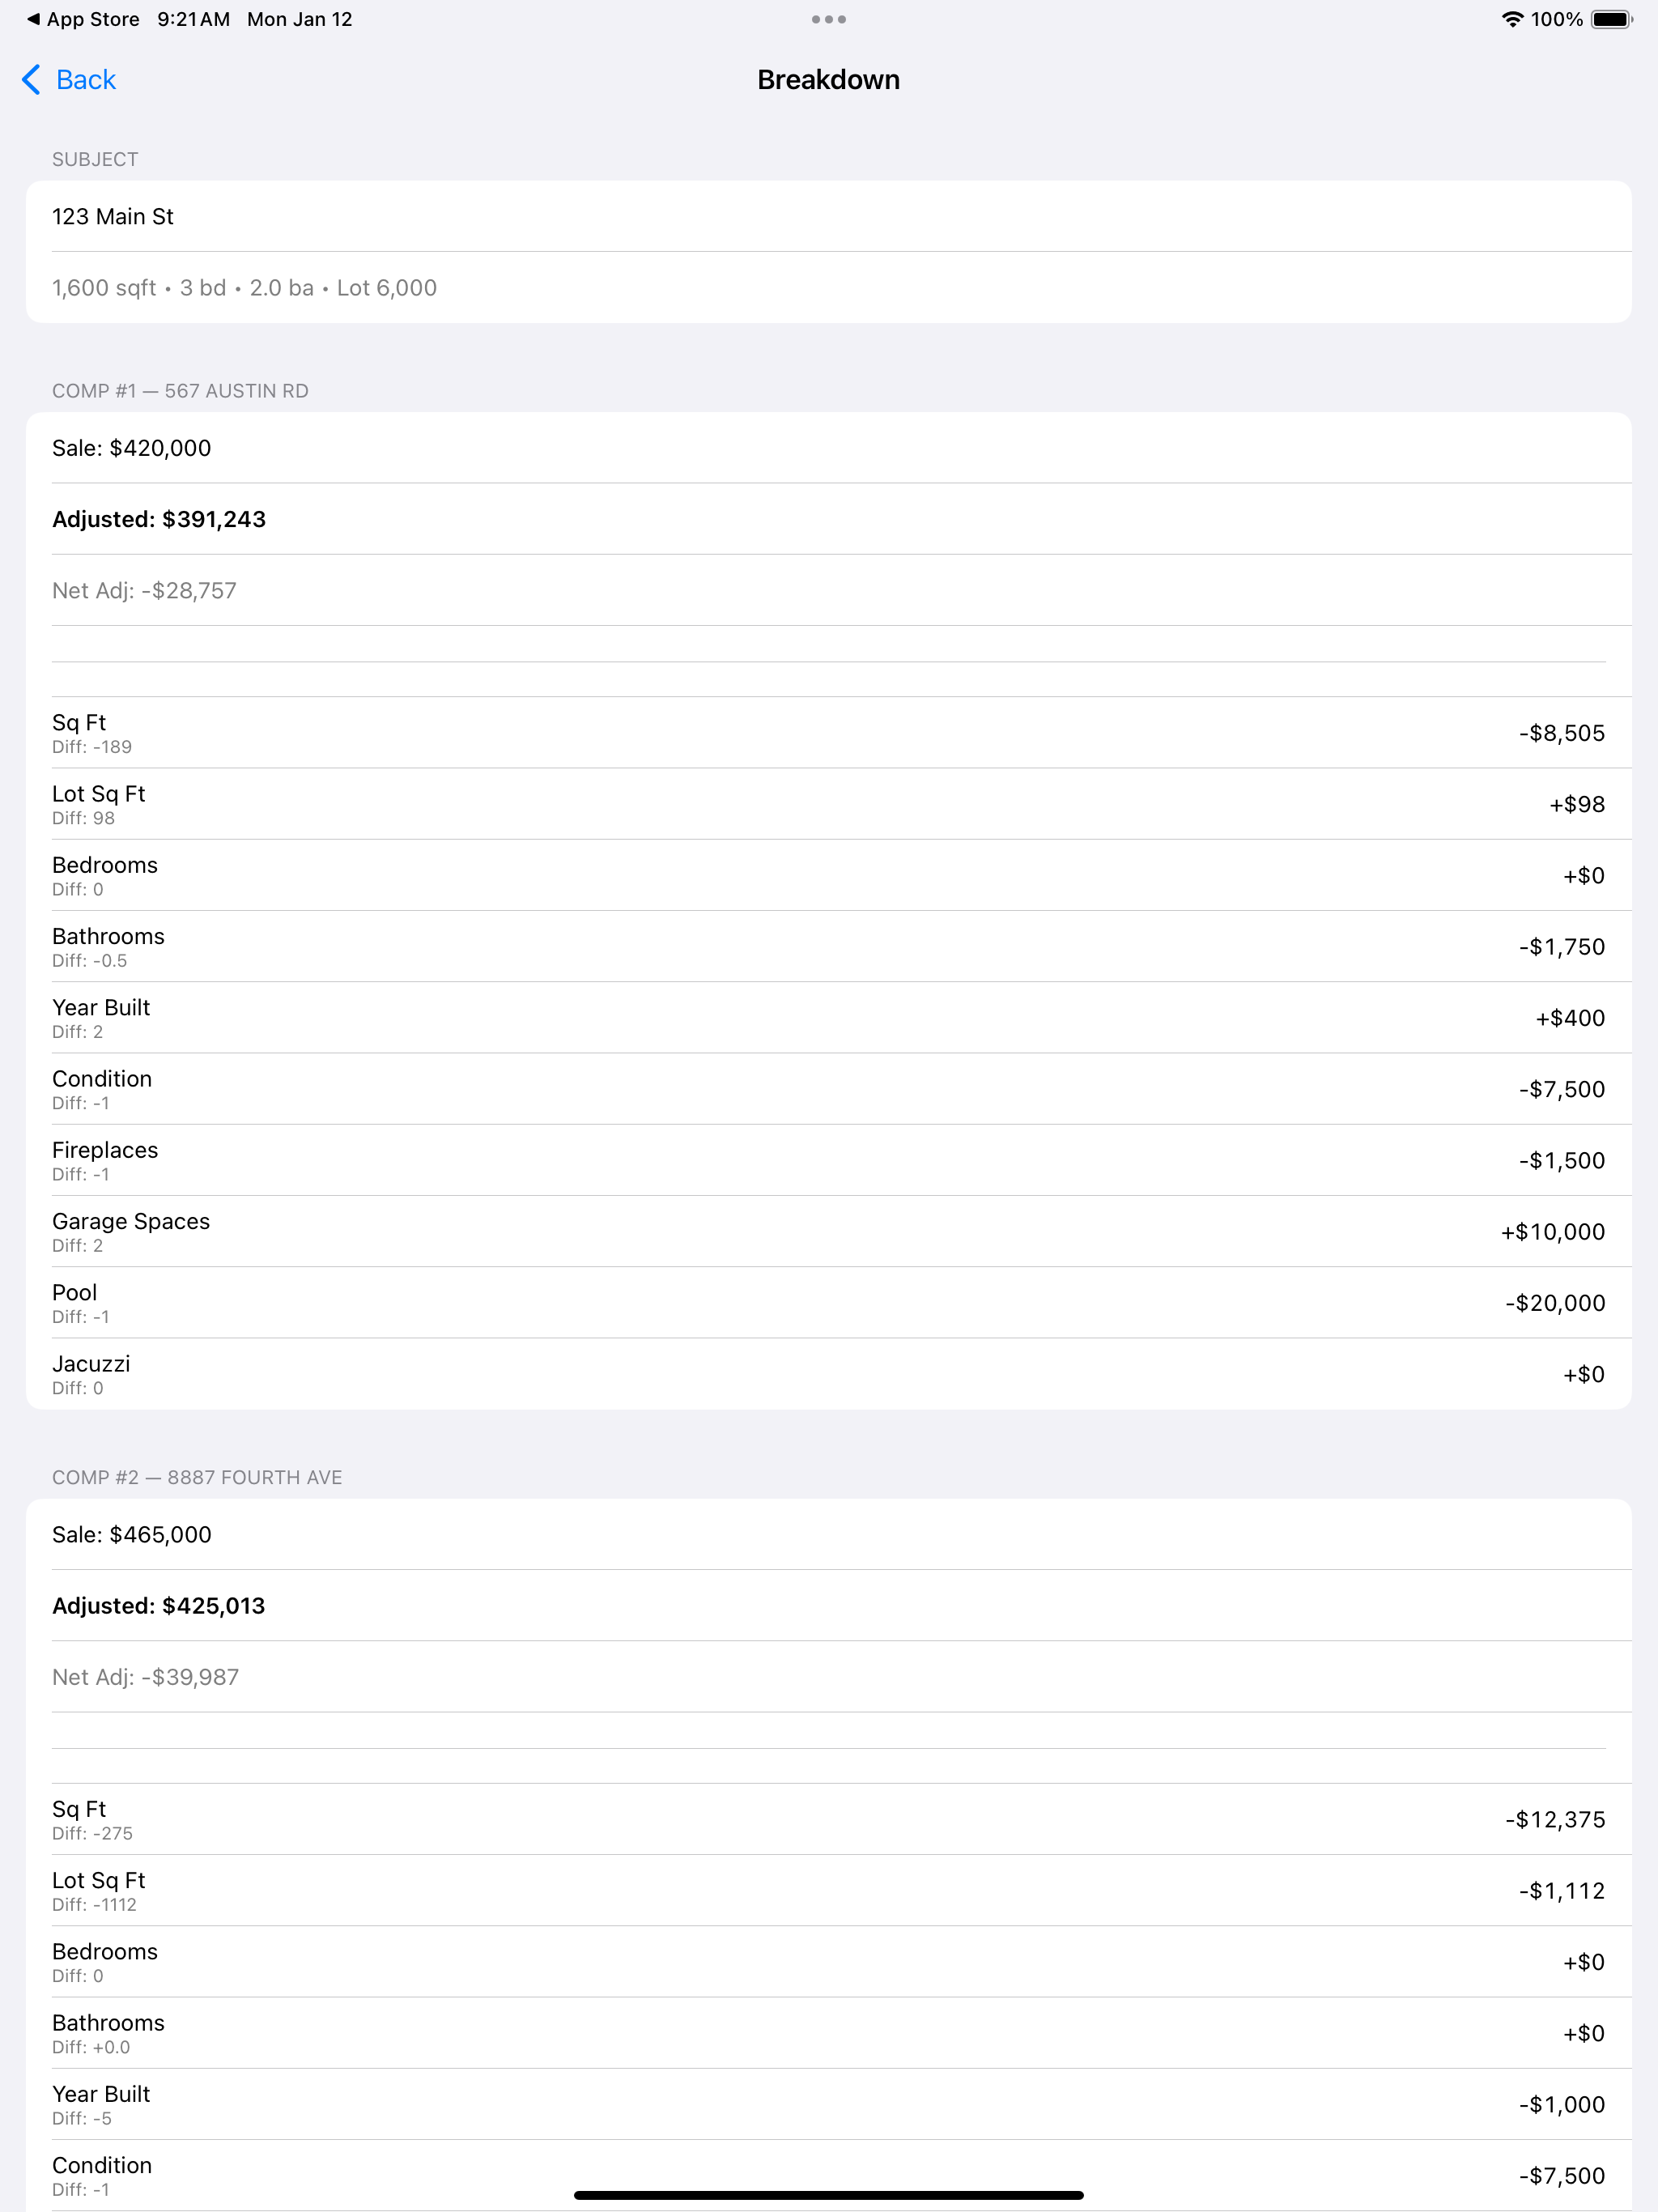This screenshot has height=2212, width=1658.
Task: Select the Jacuzzi adjustment row
Action: click(828, 1374)
